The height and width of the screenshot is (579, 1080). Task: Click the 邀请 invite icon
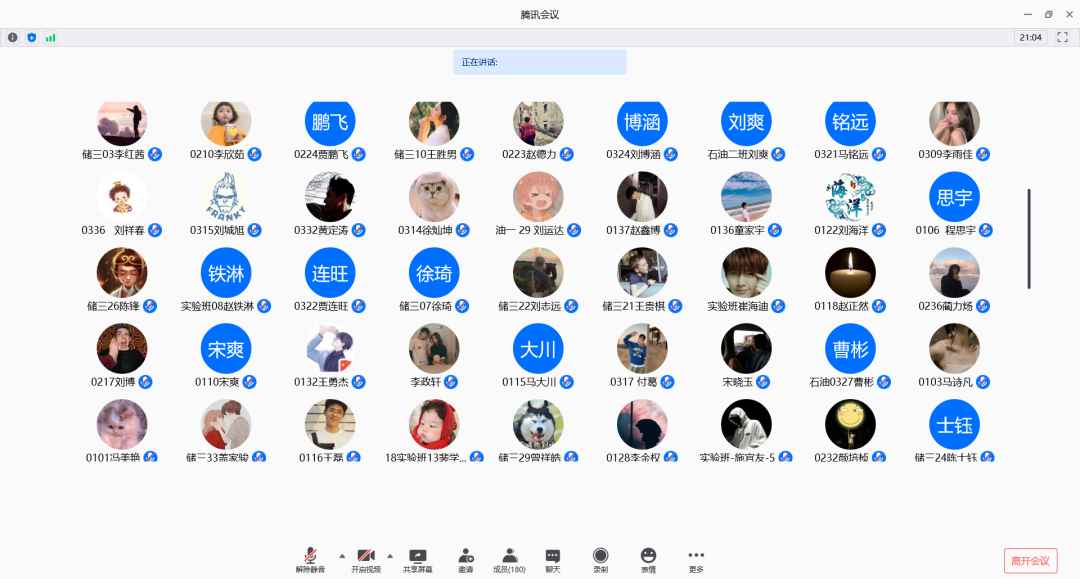[465, 560]
